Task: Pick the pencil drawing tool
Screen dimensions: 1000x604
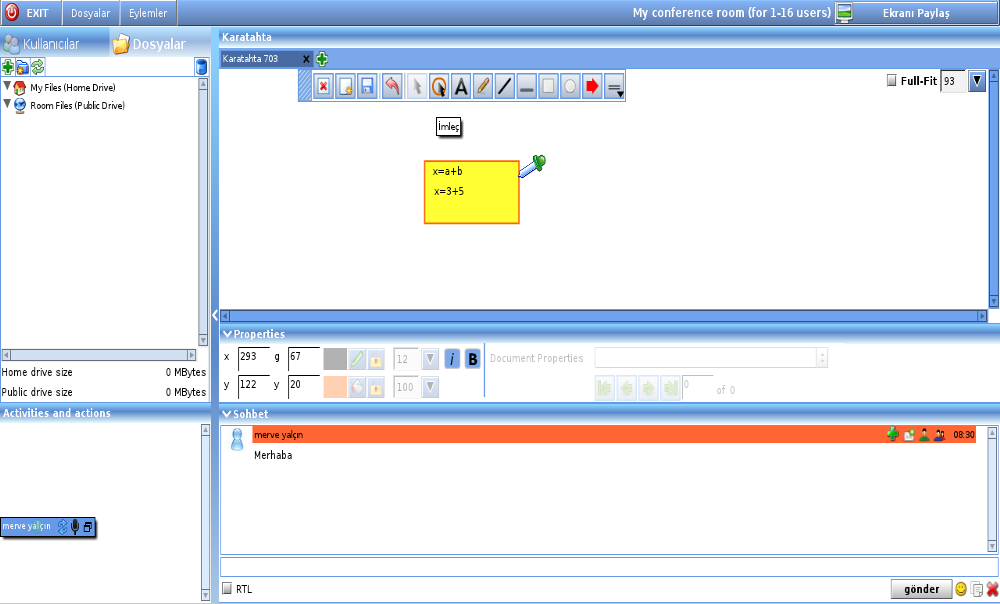Action: pyautogui.click(x=483, y=87)
